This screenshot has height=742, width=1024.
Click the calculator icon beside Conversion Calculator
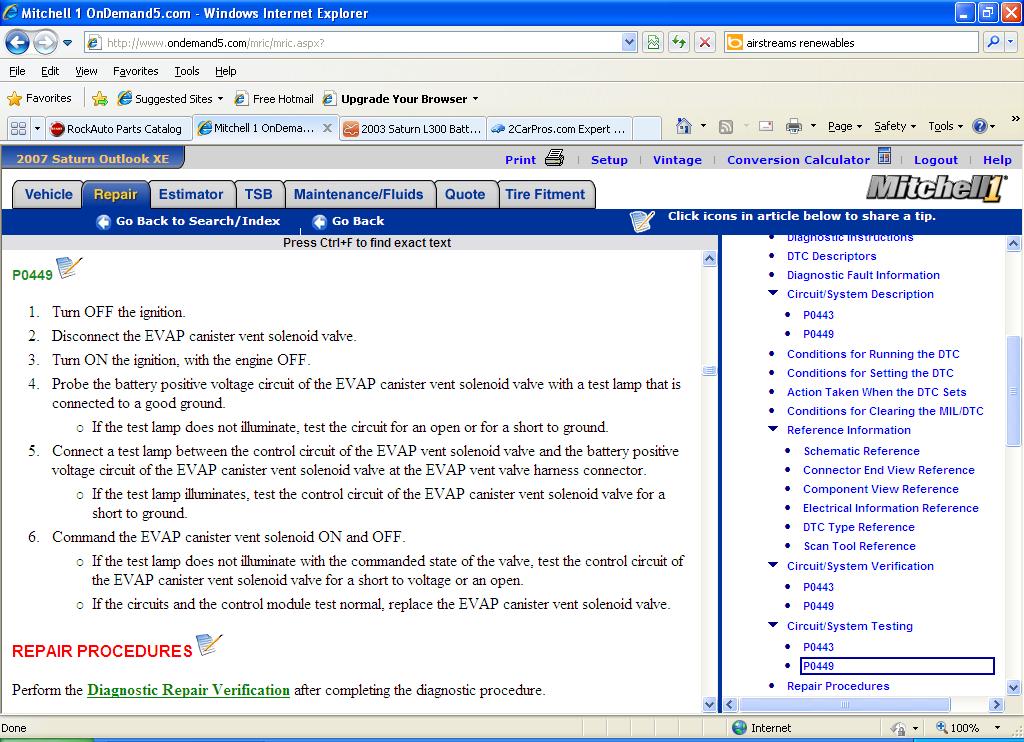tap(884, 156)
